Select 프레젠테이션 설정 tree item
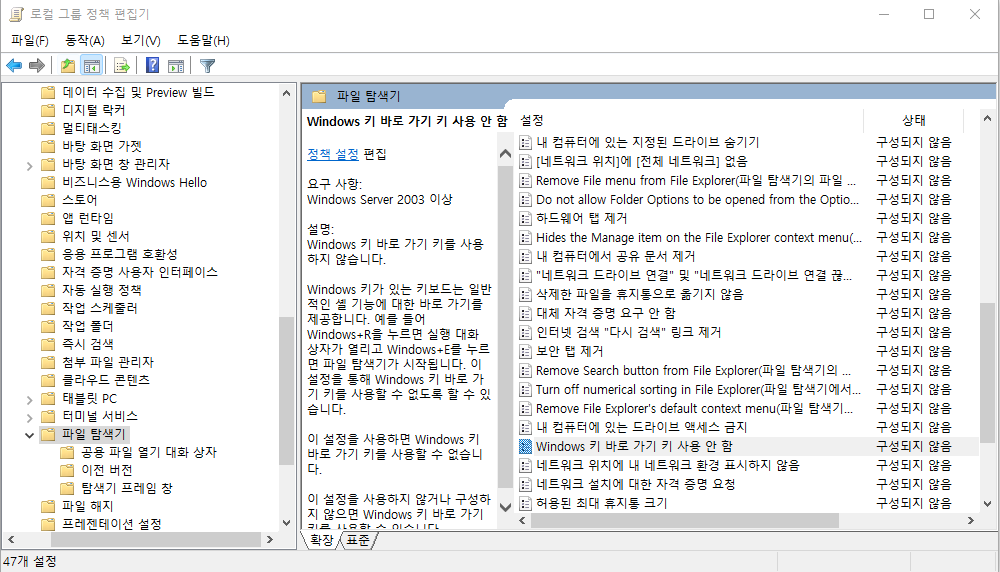The height and width of the screenshot is (572, 1000). coord(112,524)
